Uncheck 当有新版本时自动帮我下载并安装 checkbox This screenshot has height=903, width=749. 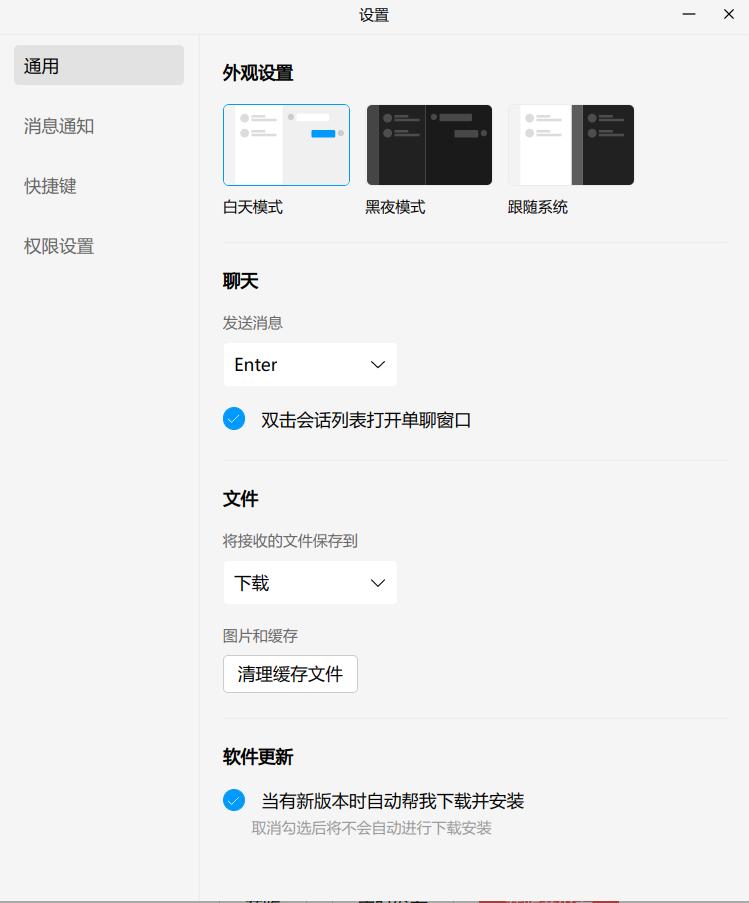234,800
